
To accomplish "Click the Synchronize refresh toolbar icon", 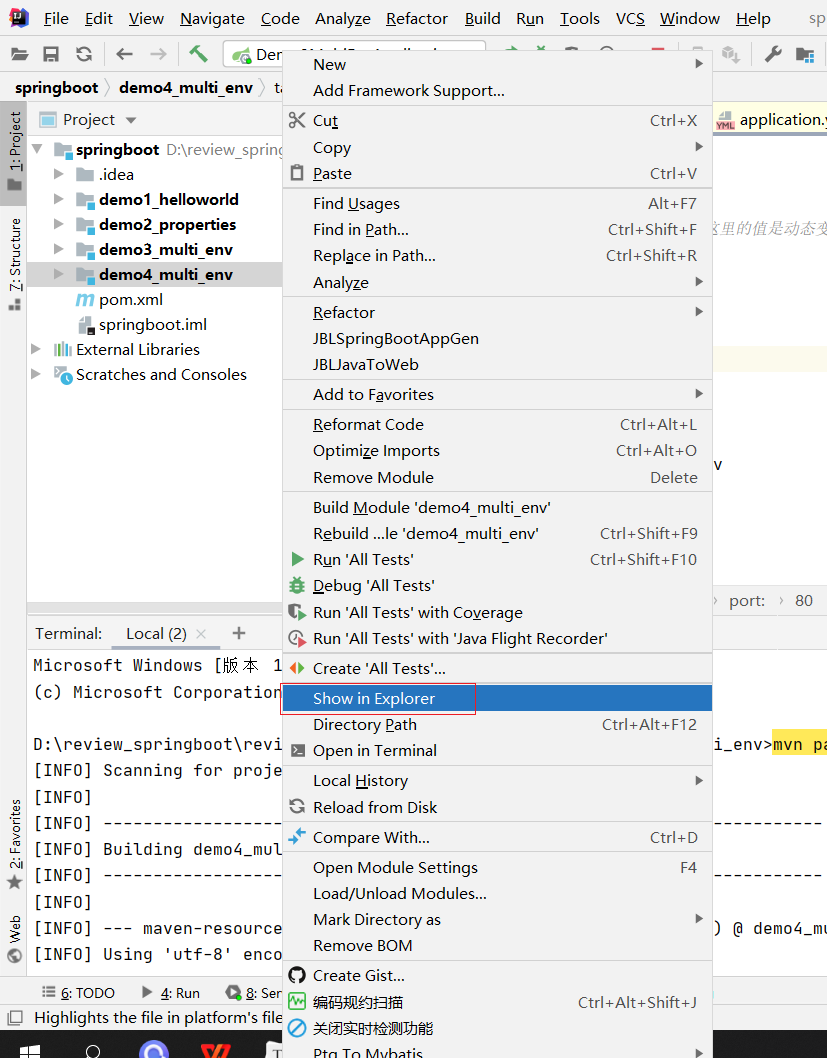I will tap(84, 54).
